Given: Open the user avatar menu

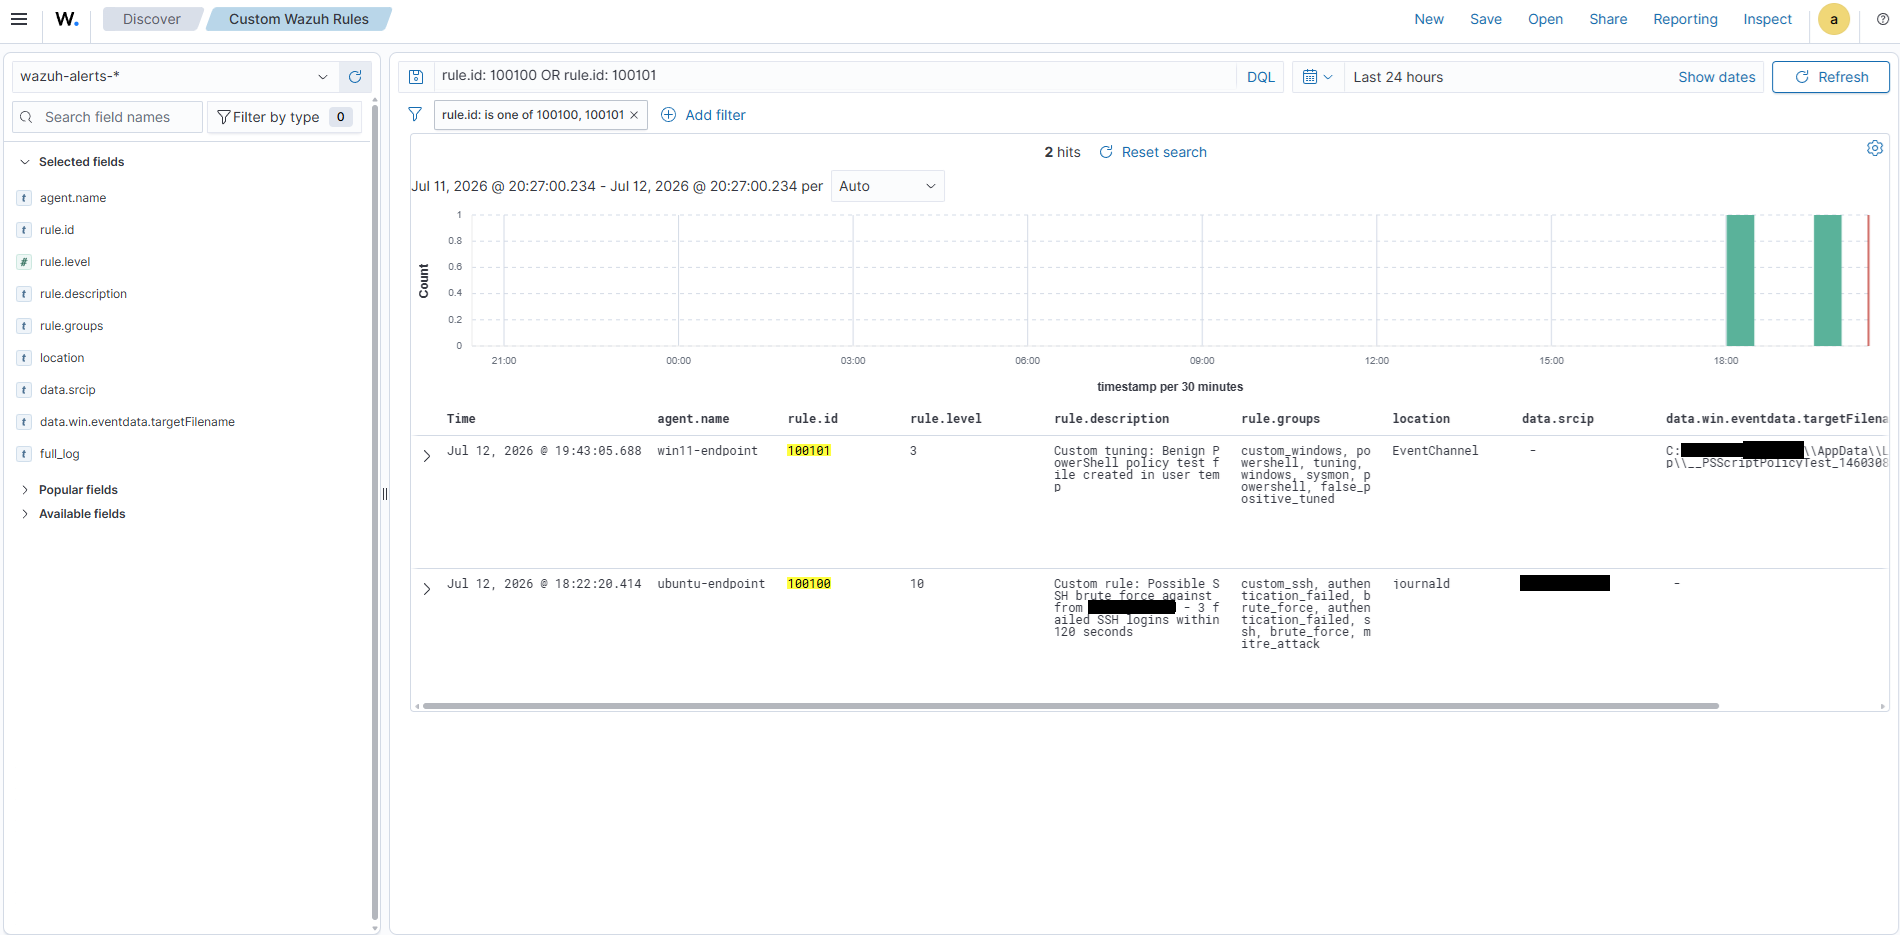Looking at the screenshot, I should (x=1834, y=19).
